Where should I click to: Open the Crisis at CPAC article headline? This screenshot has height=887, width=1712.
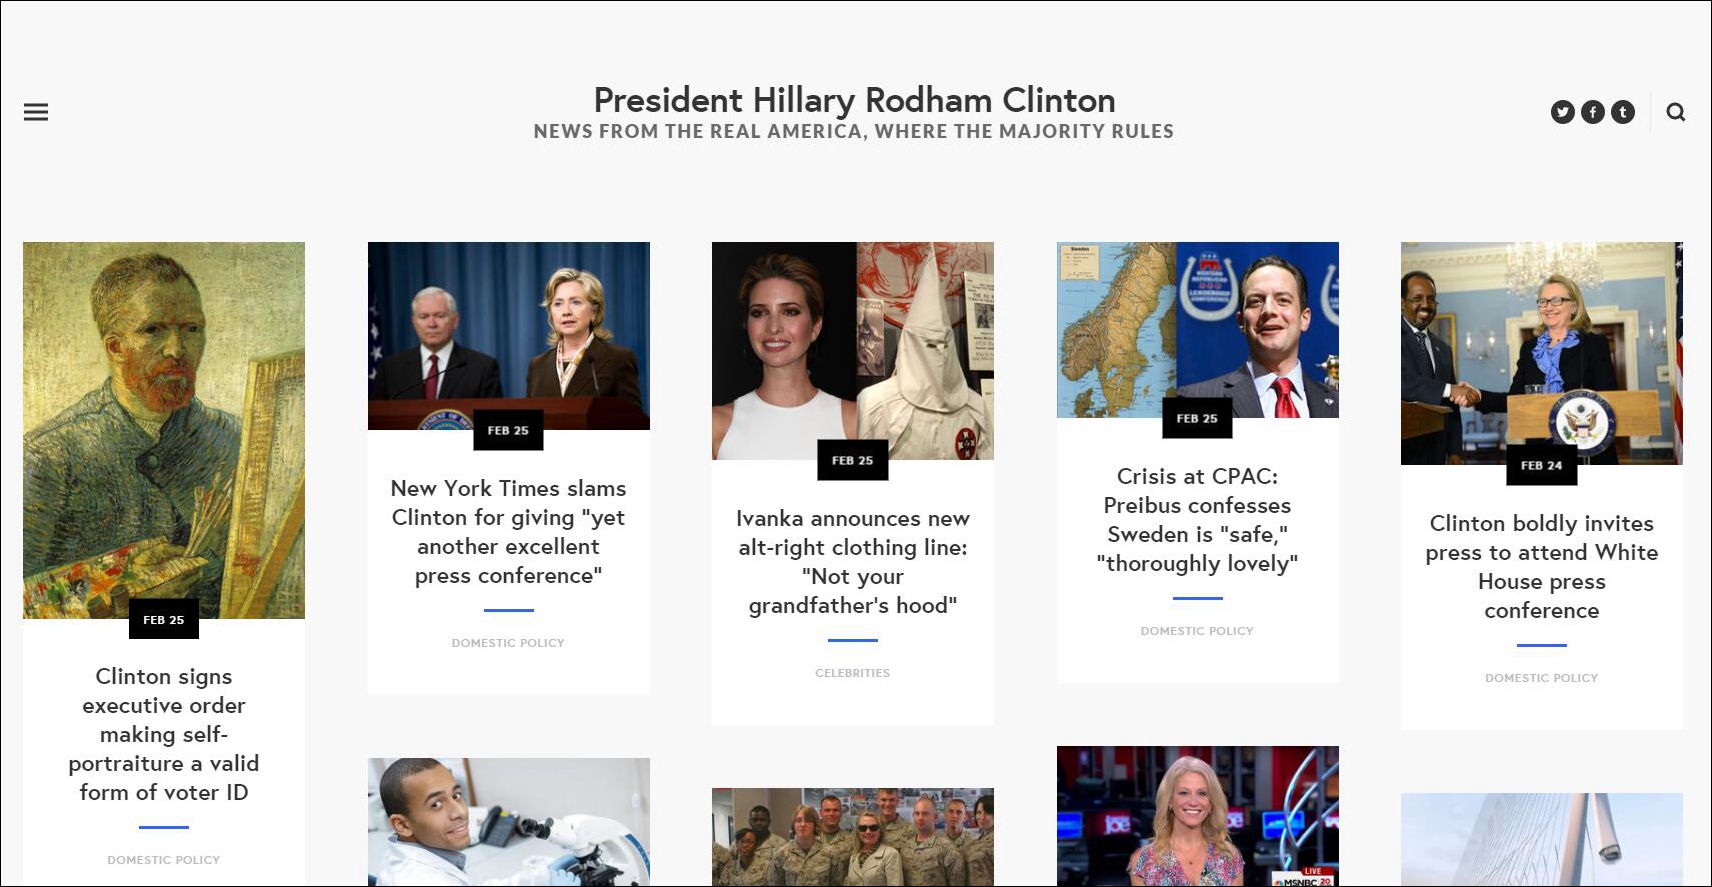pyautogui.click(x=1197, y=520)
